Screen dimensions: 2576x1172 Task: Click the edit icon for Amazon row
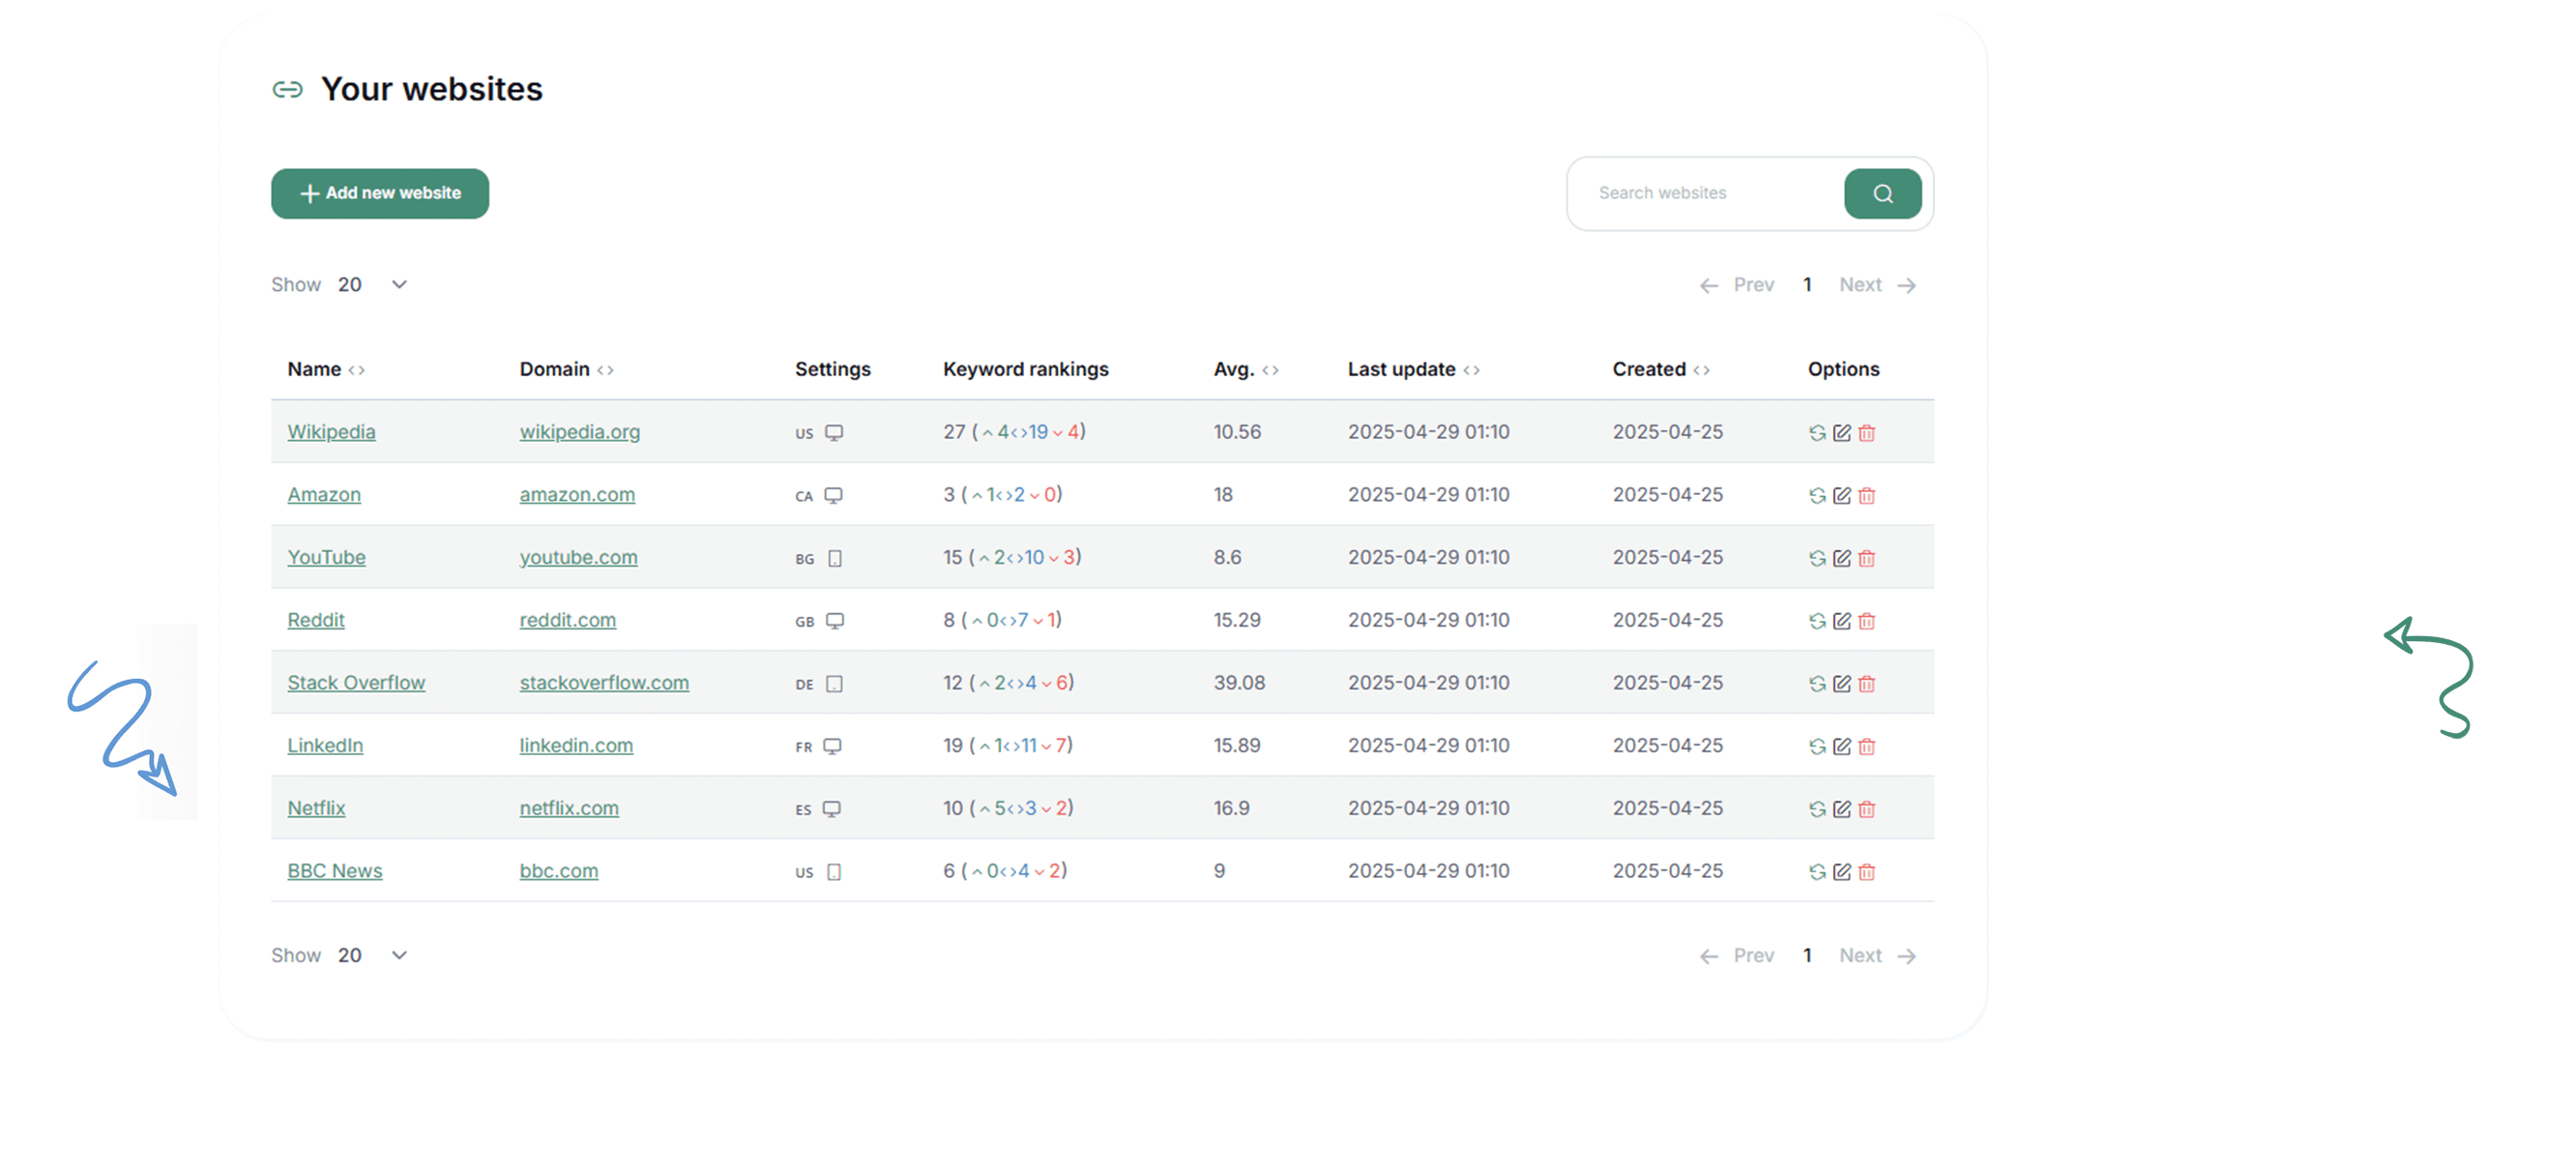pyautogui.click(x=1842, y=496)
